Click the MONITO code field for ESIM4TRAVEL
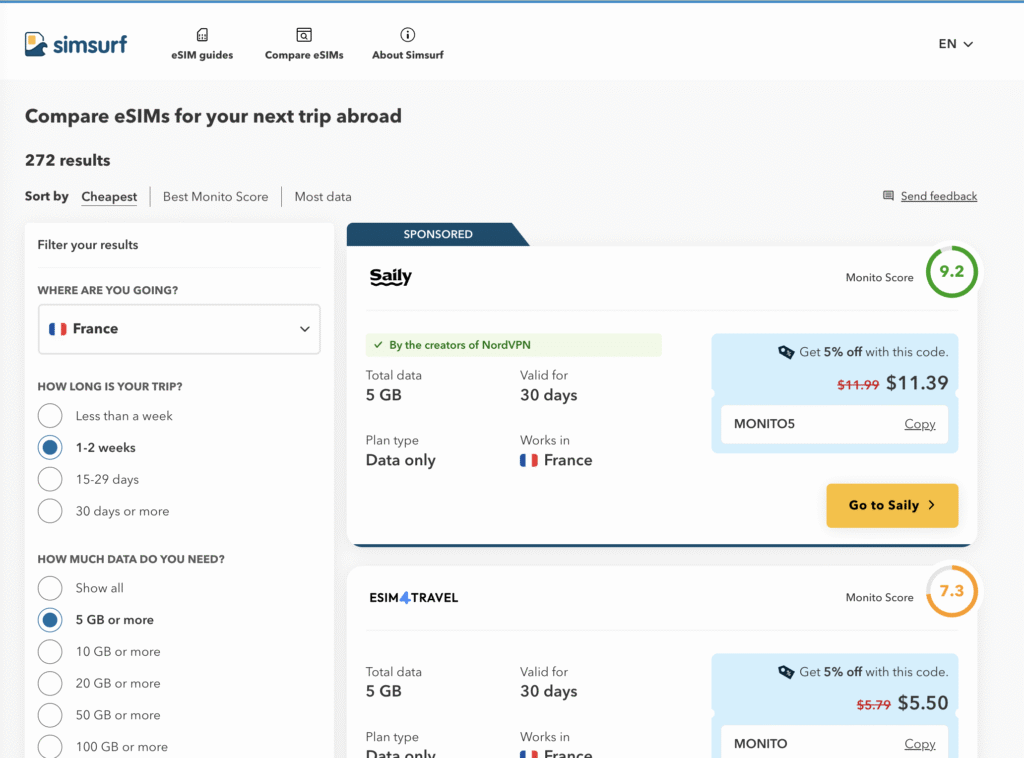 pyautogui.click(x=834, y=742)
